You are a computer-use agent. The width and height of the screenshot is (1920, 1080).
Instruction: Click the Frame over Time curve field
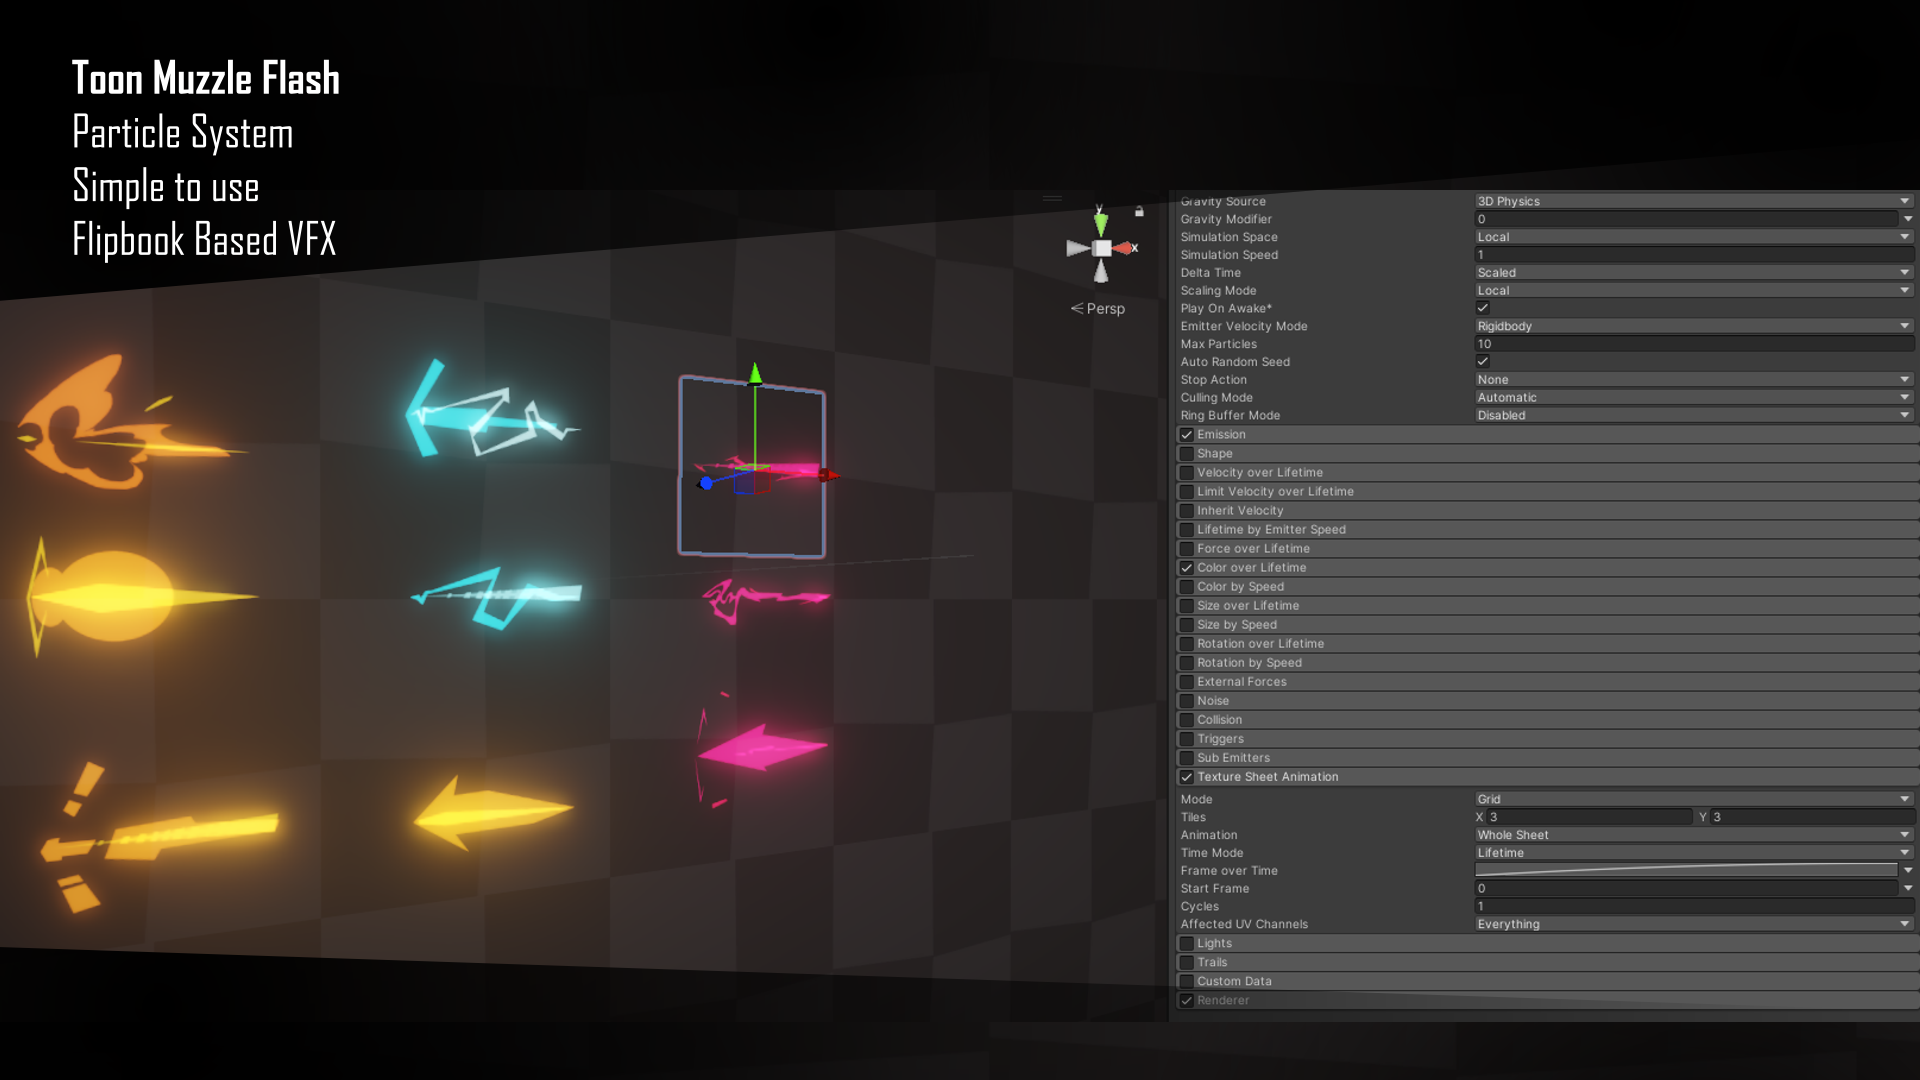1686,871
